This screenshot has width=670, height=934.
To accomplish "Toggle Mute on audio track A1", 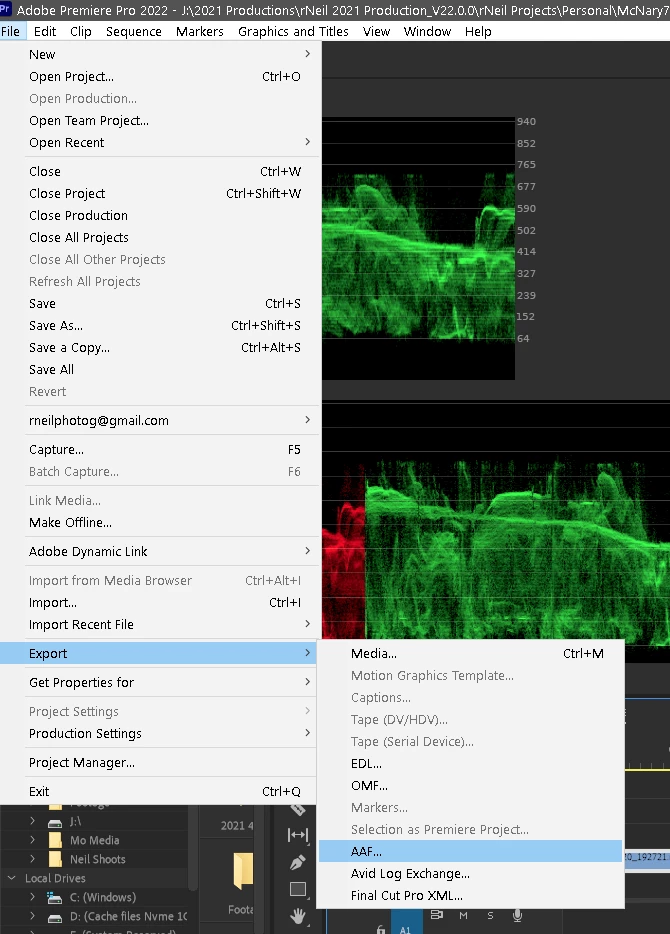I will 463,916.
